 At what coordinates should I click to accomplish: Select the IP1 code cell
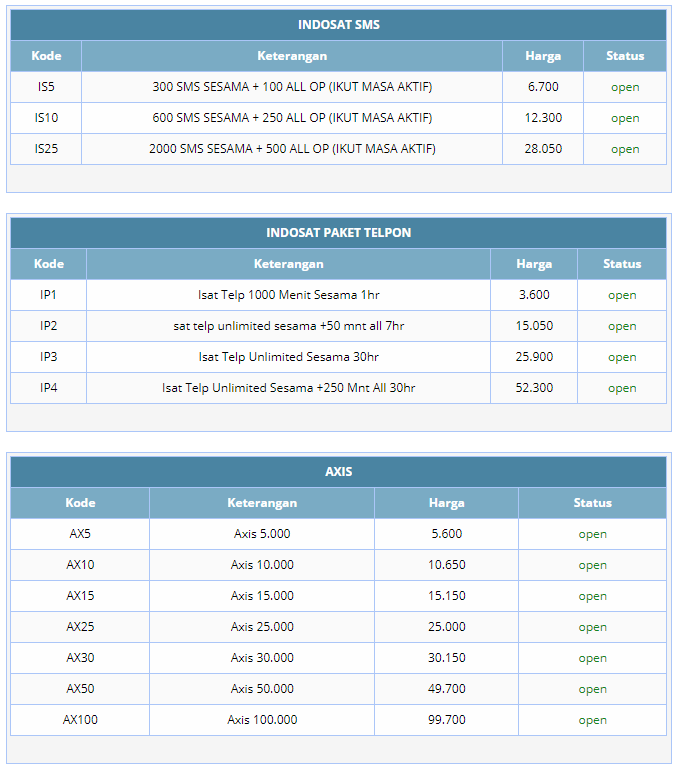(x=48, y=295)
